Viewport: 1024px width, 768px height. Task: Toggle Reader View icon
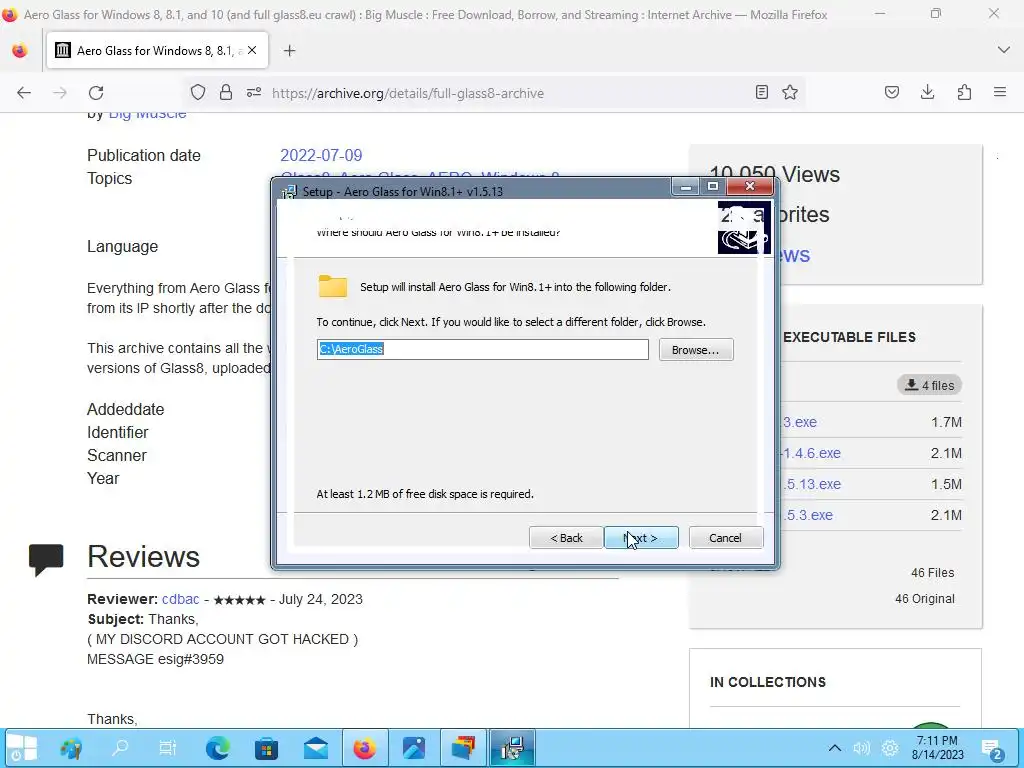pos(761,92)
